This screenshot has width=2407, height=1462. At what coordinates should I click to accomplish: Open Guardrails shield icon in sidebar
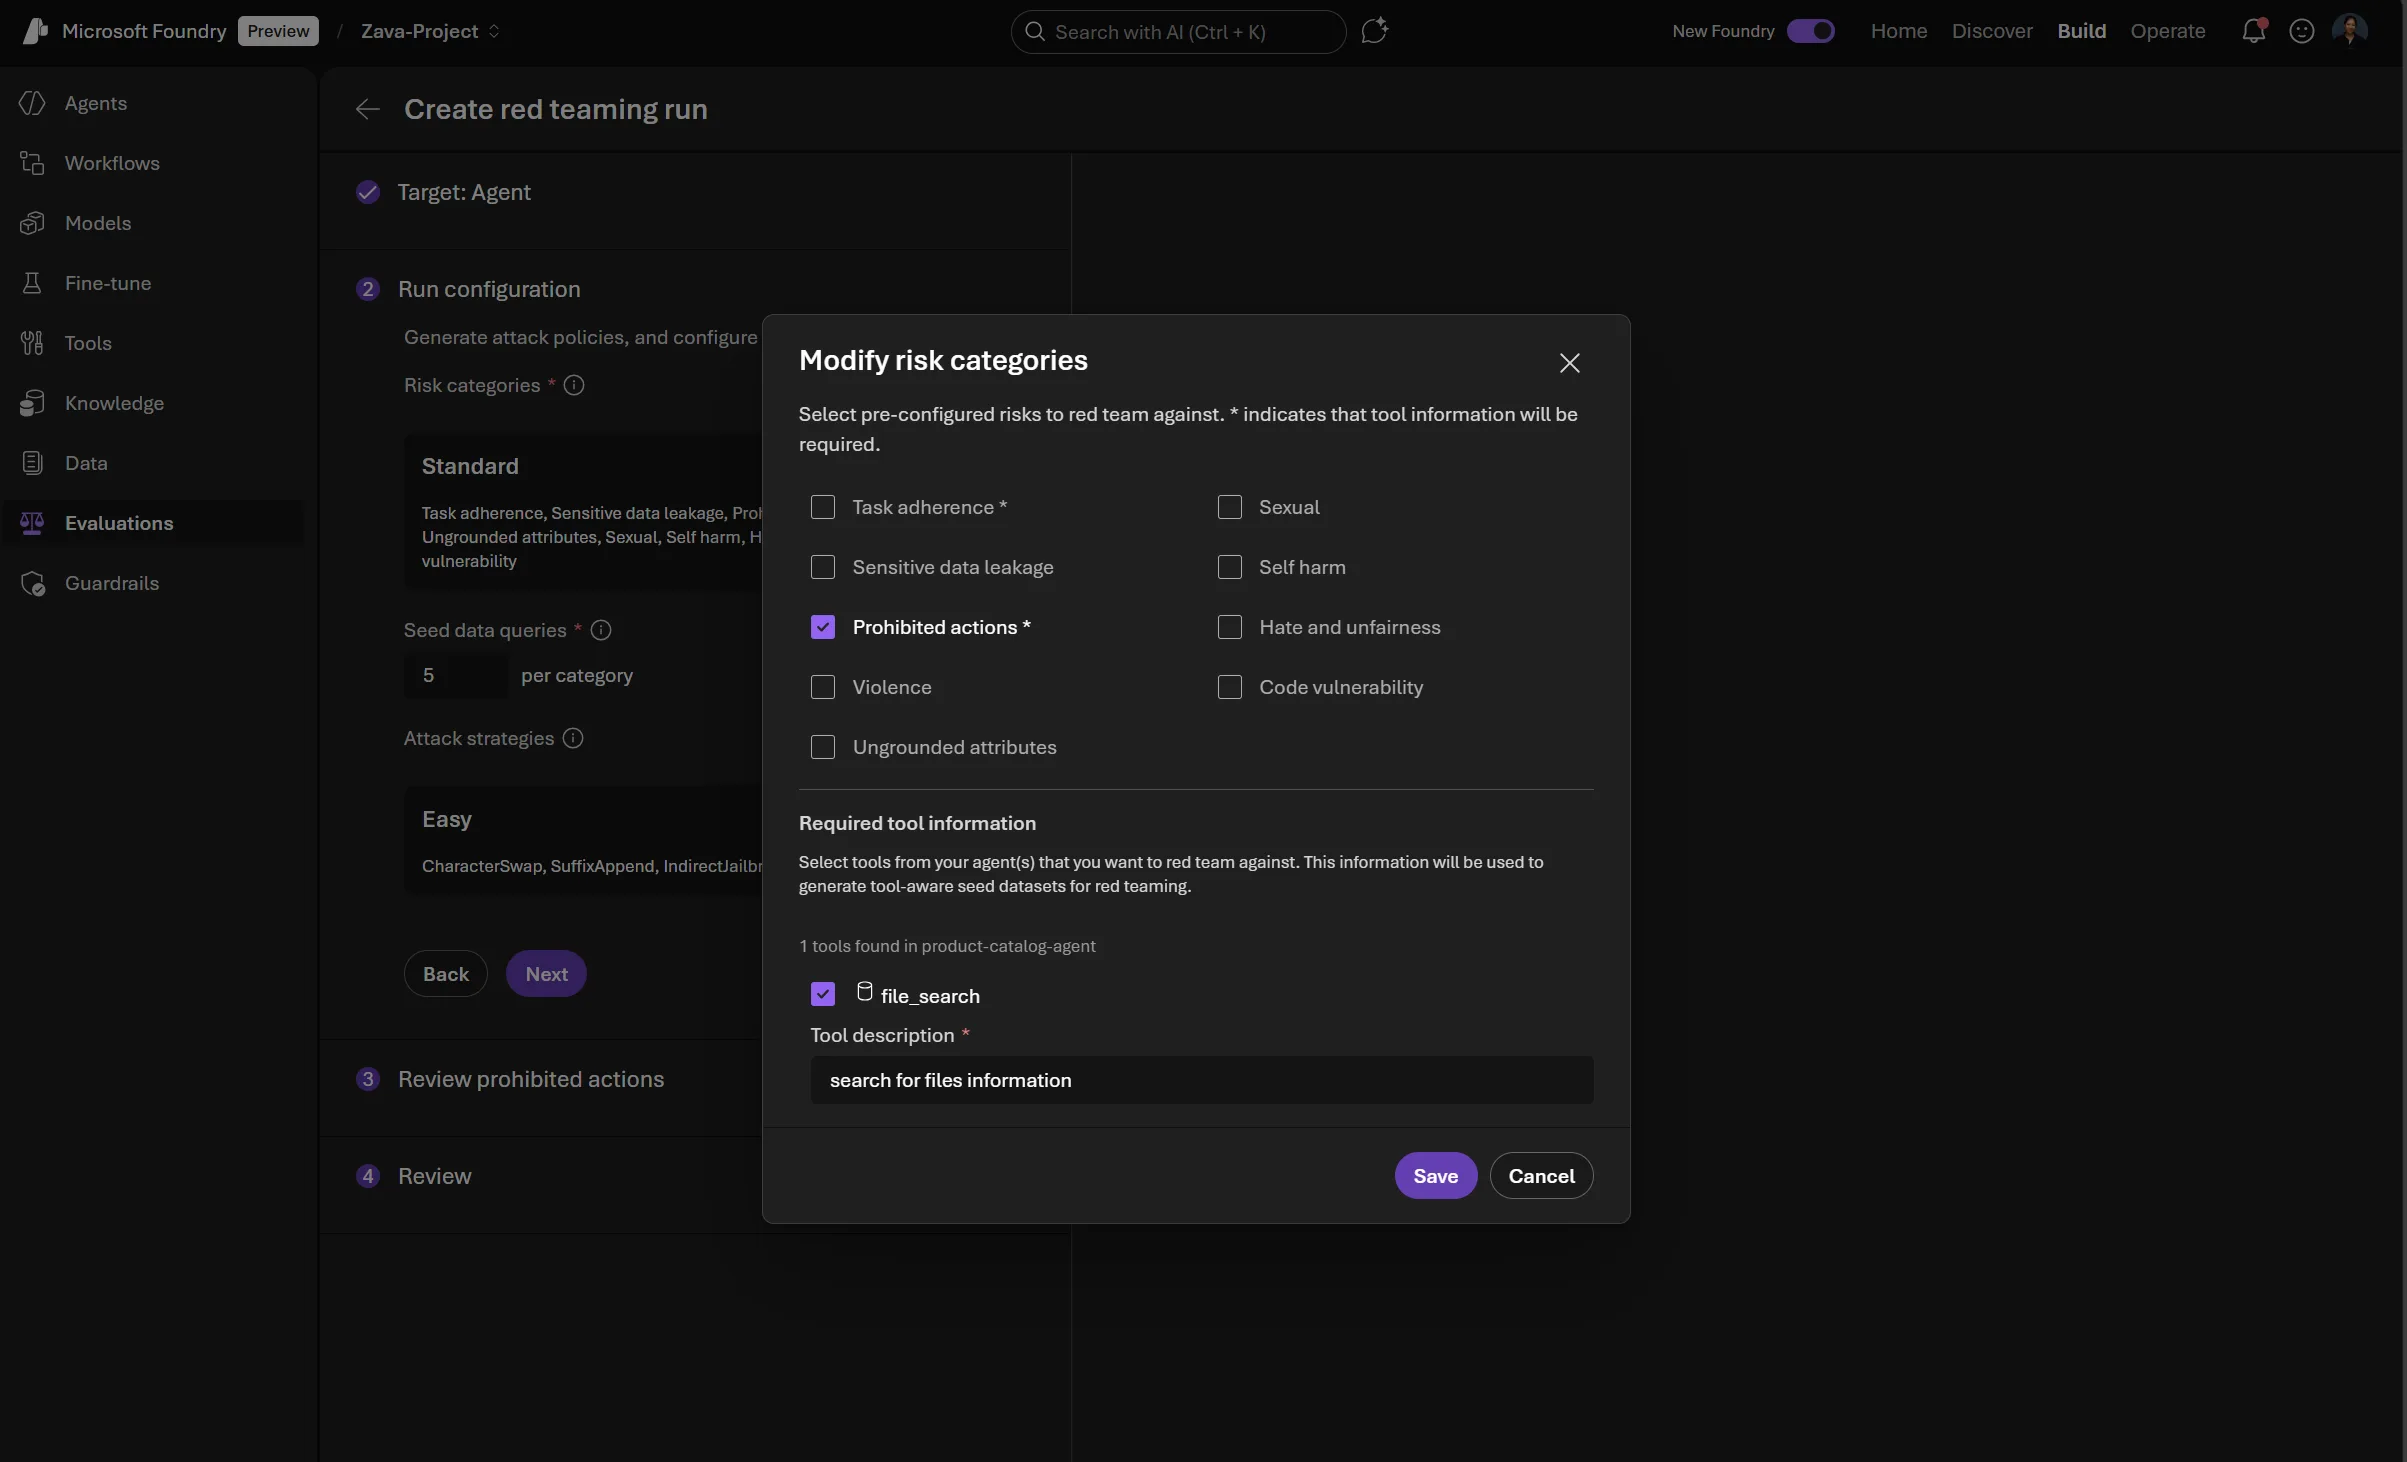tap(32, 583)
